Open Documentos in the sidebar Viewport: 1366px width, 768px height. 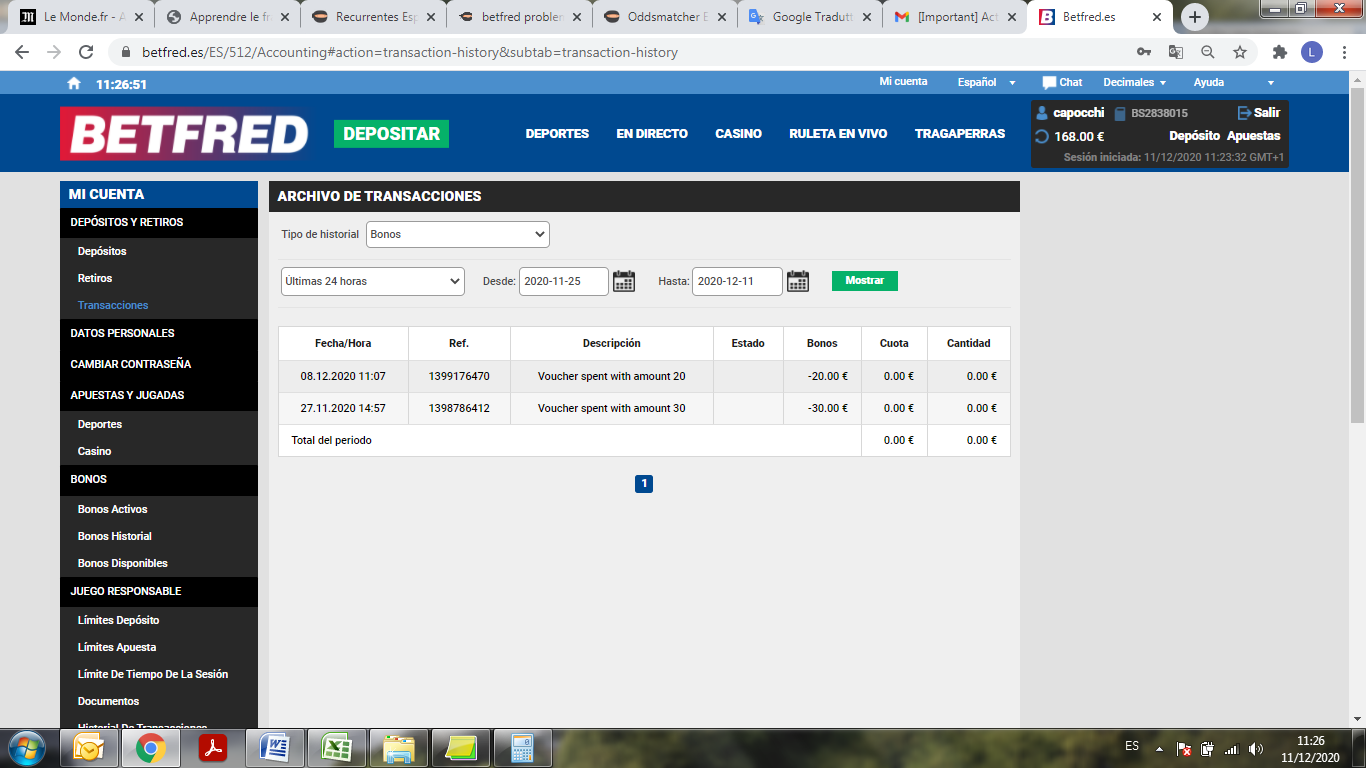point(109,701)
